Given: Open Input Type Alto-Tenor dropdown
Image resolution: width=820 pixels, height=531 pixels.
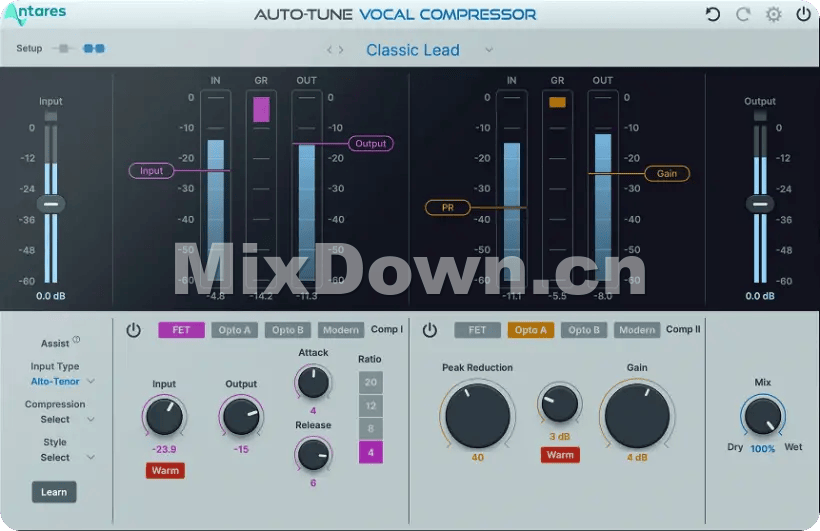Looking at the screenshot, I should tap(63, 382).
